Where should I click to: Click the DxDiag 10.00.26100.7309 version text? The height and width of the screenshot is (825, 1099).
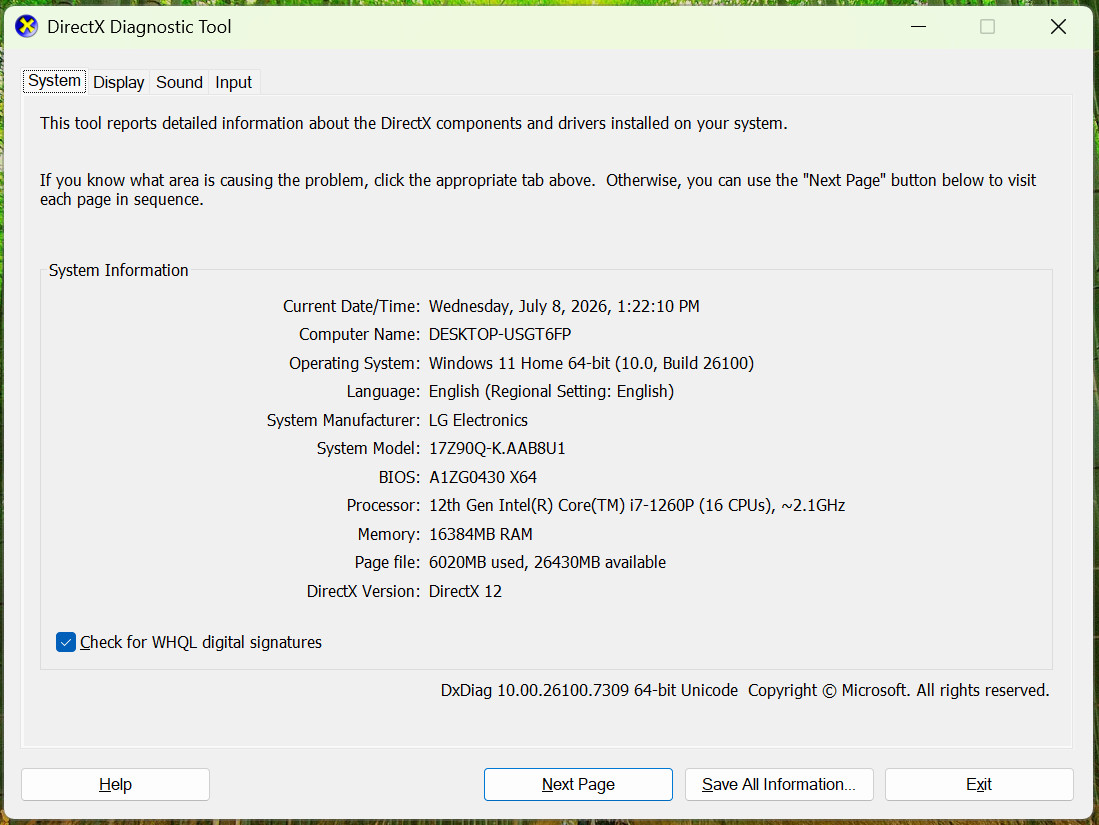(x=589, y=690)
